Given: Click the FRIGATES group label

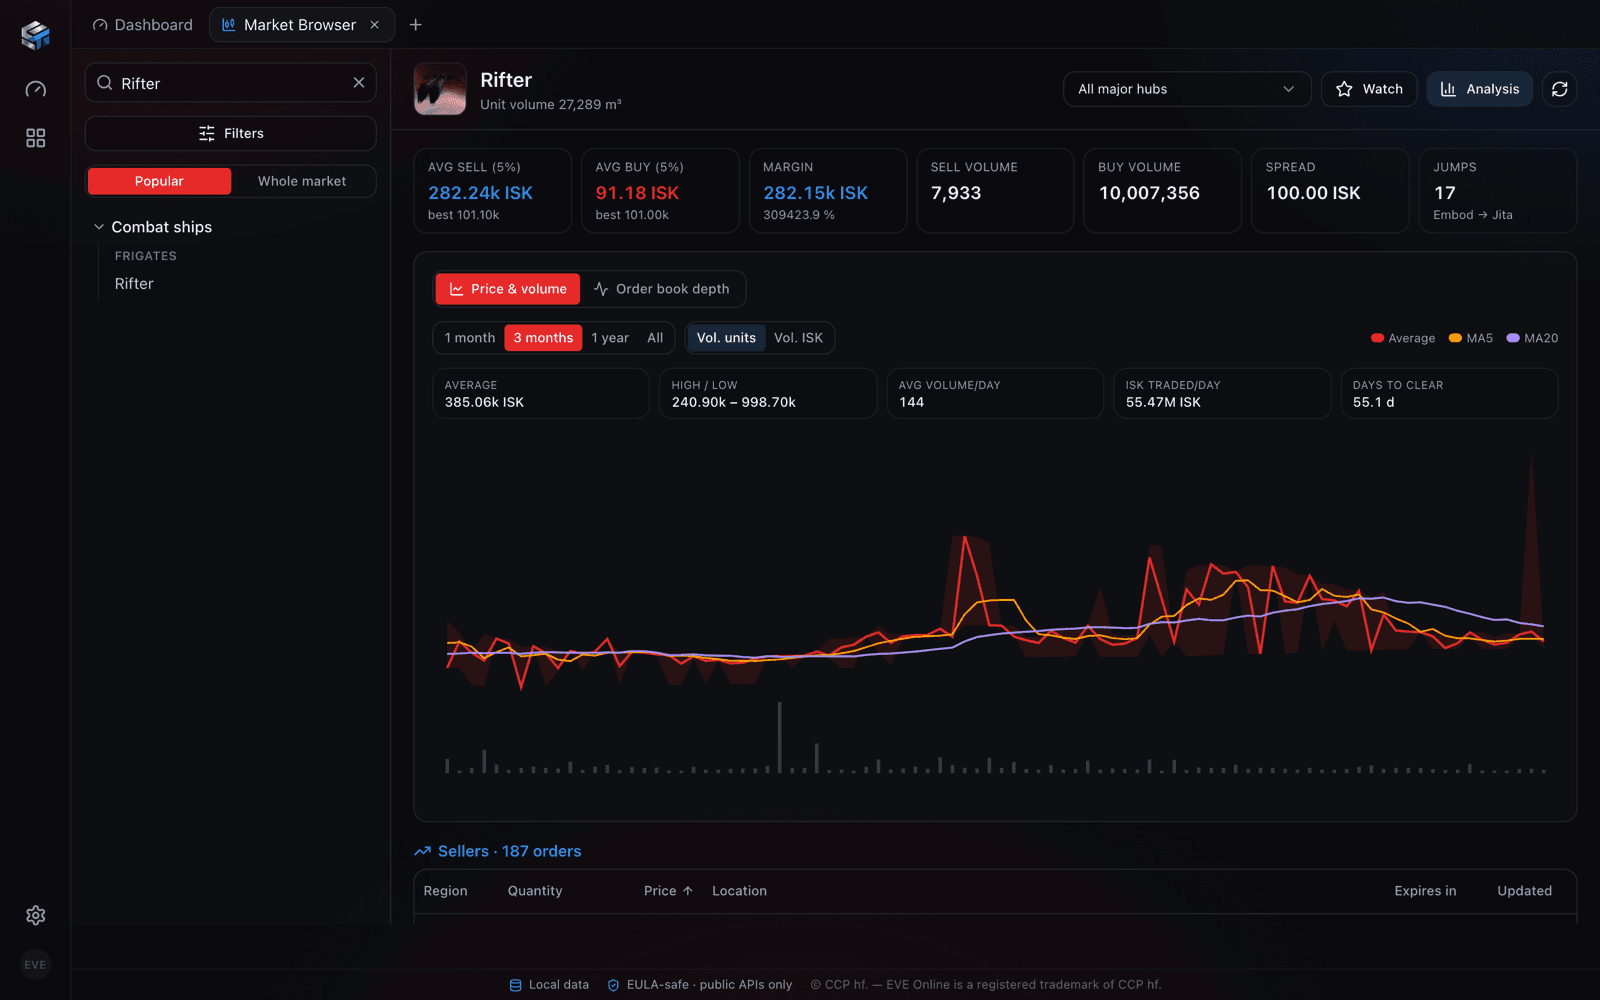Looking at the screenshot, I should 146,256.
